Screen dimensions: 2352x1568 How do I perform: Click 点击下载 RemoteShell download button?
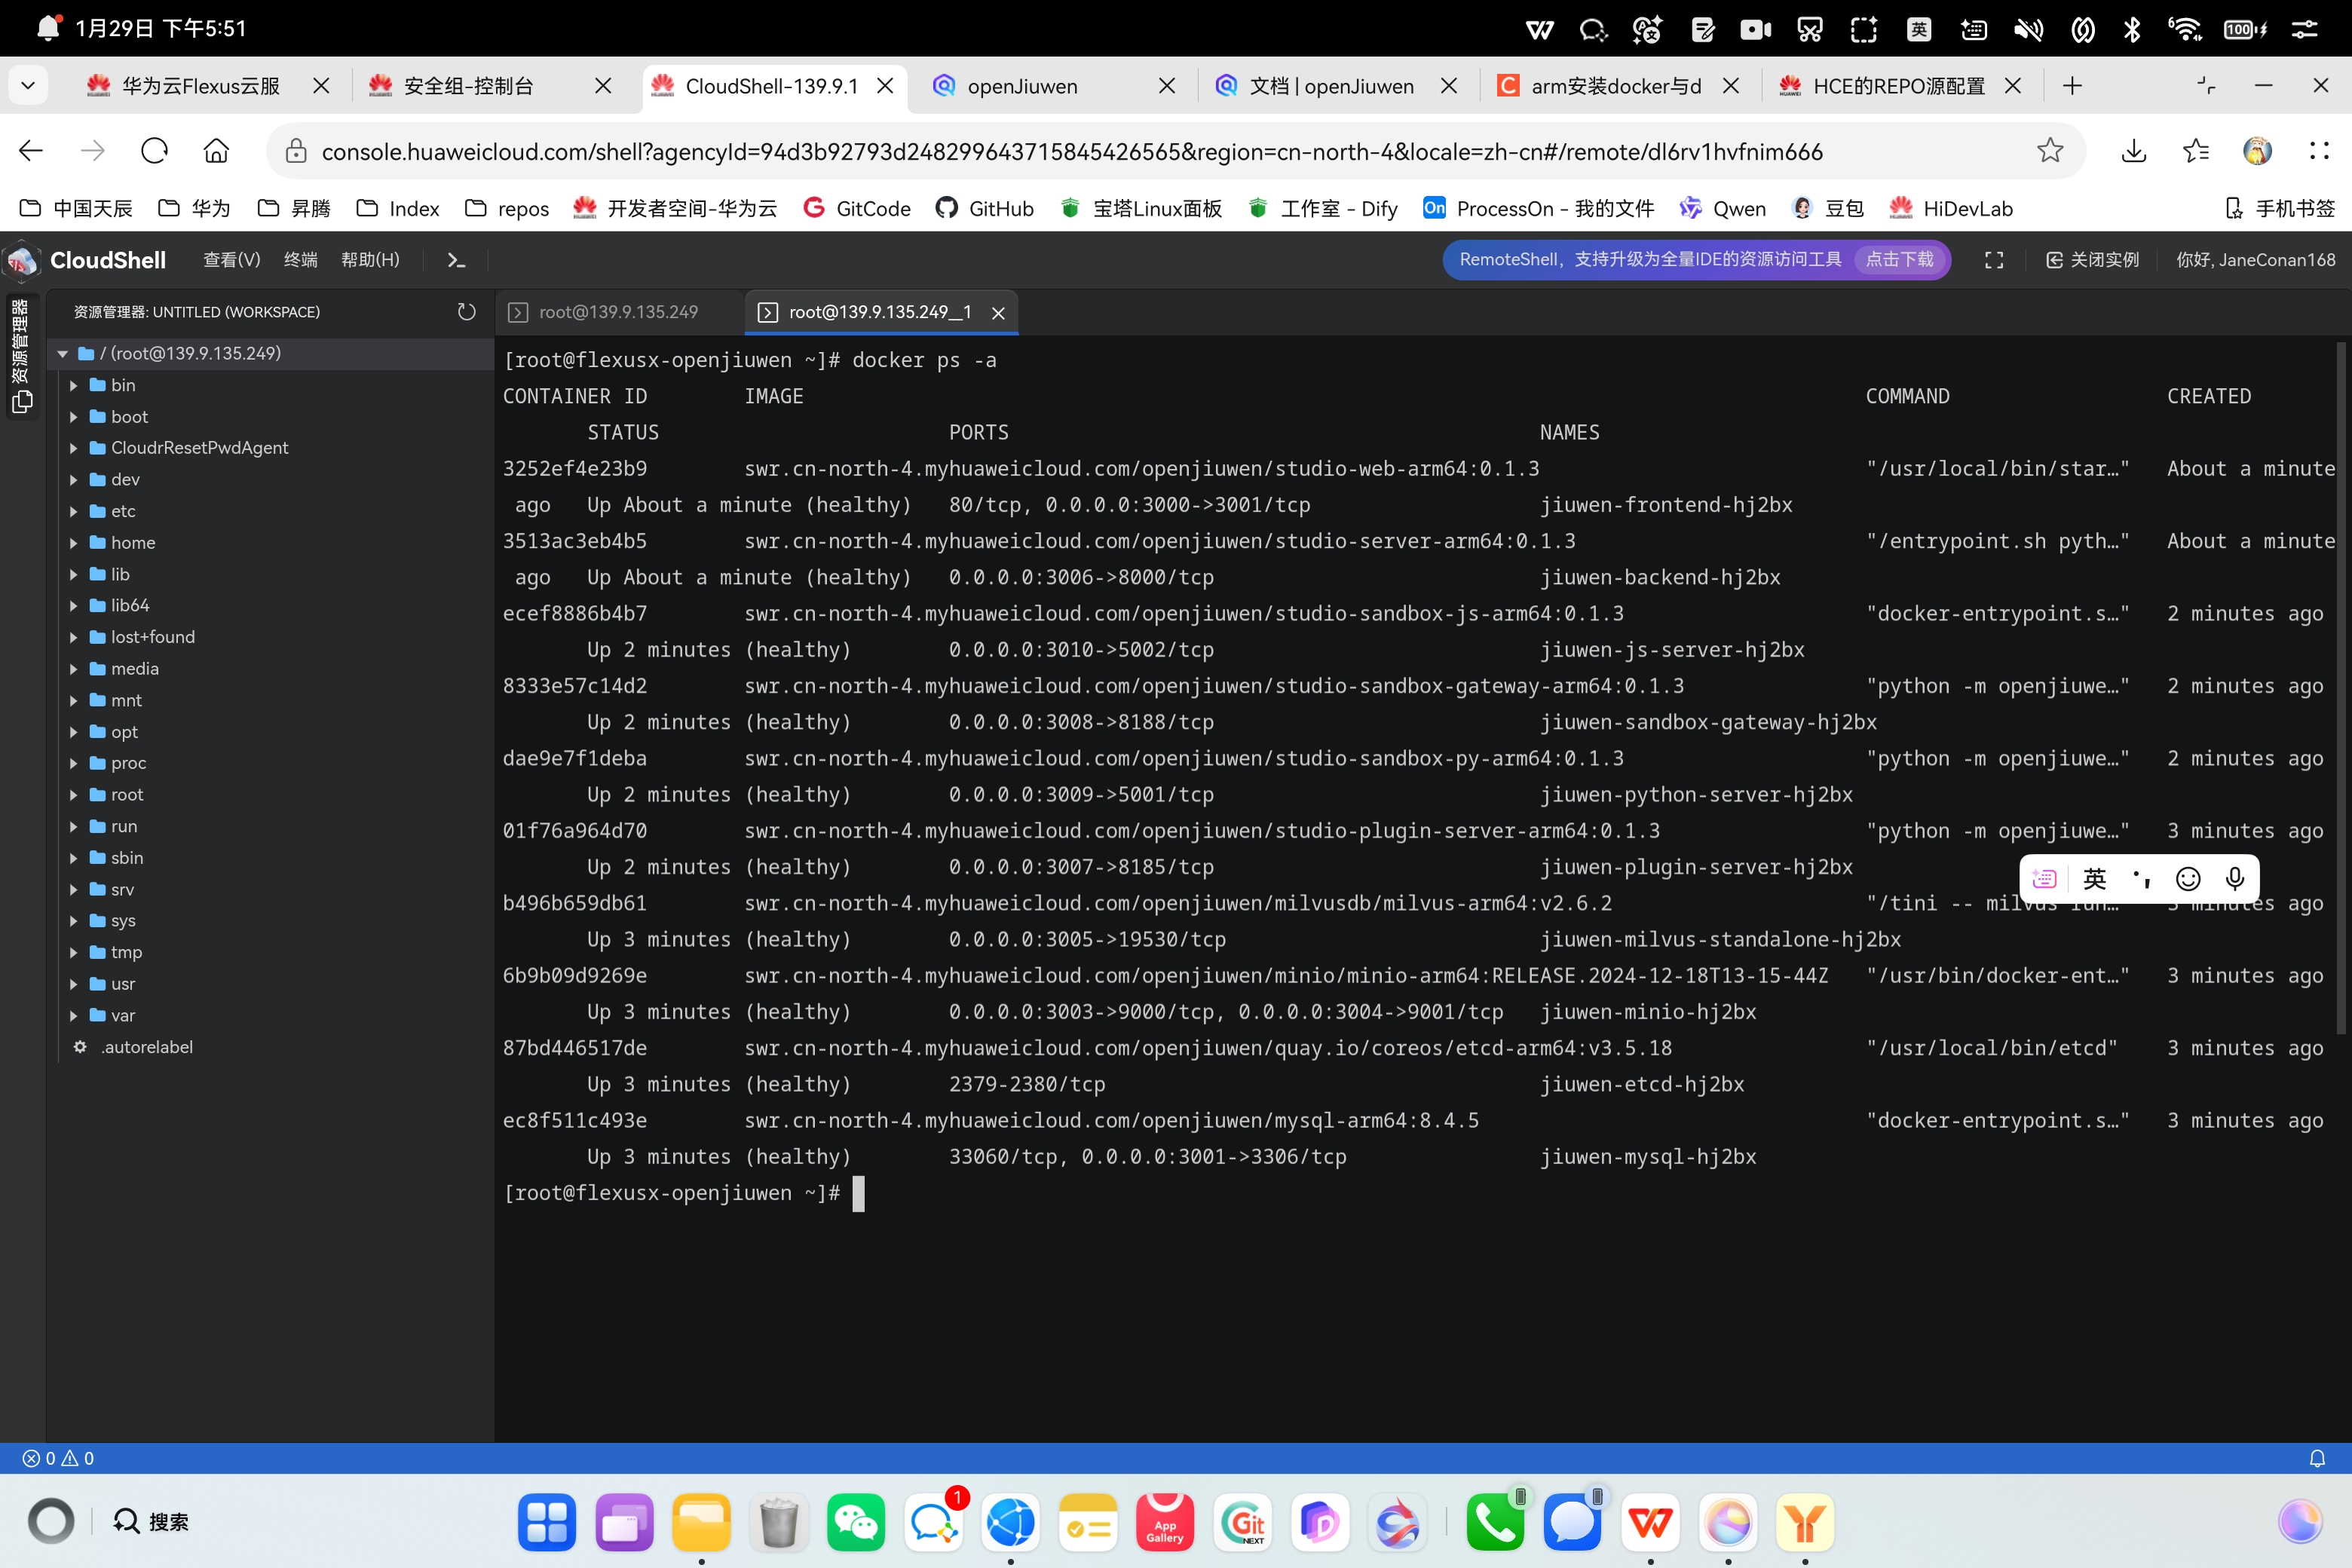(1899, 260)
